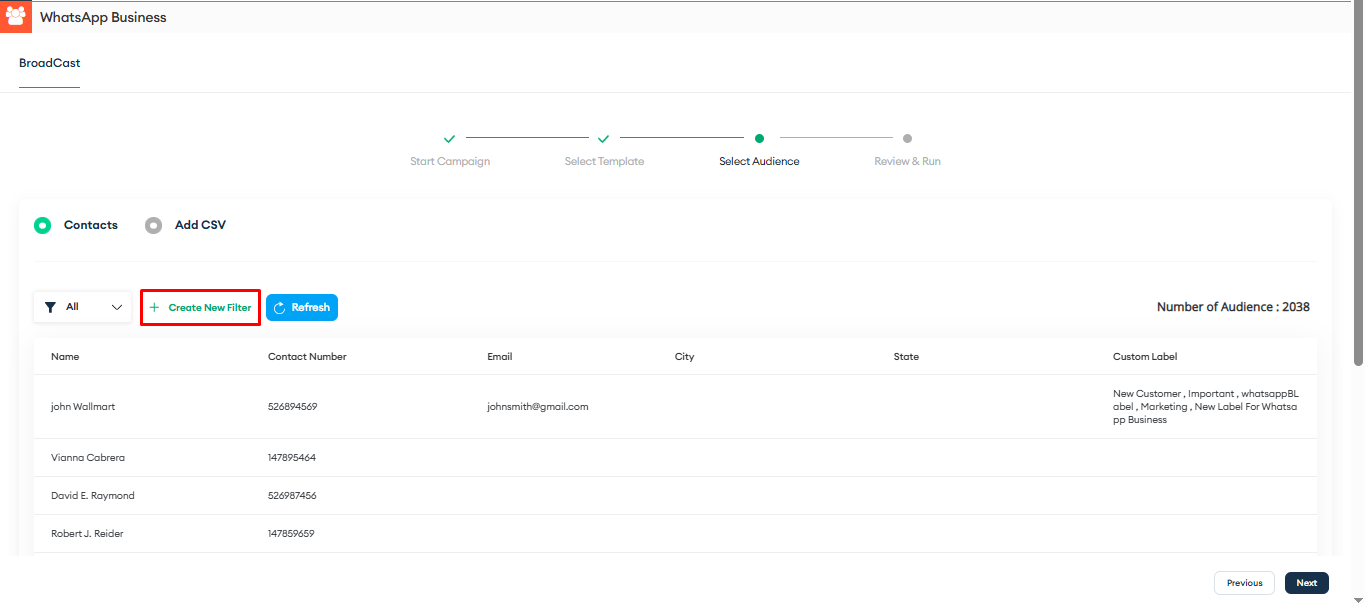Click the Review & Run grey step dot
The height and width of the screenshot is (604, 1365).
[x=907, y=139]
